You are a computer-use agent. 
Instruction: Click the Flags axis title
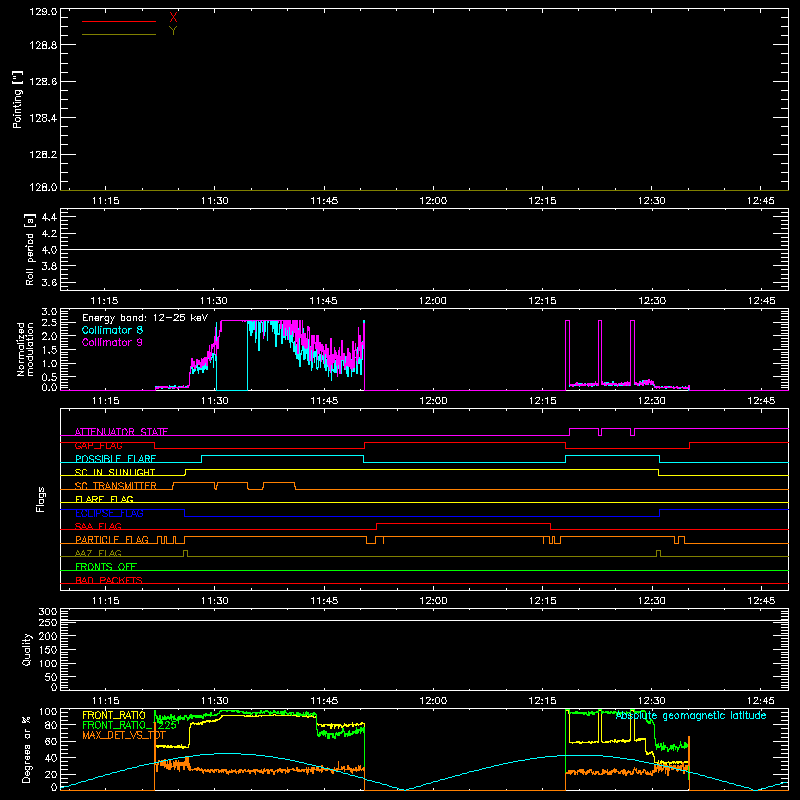click(x=41, y=499)
